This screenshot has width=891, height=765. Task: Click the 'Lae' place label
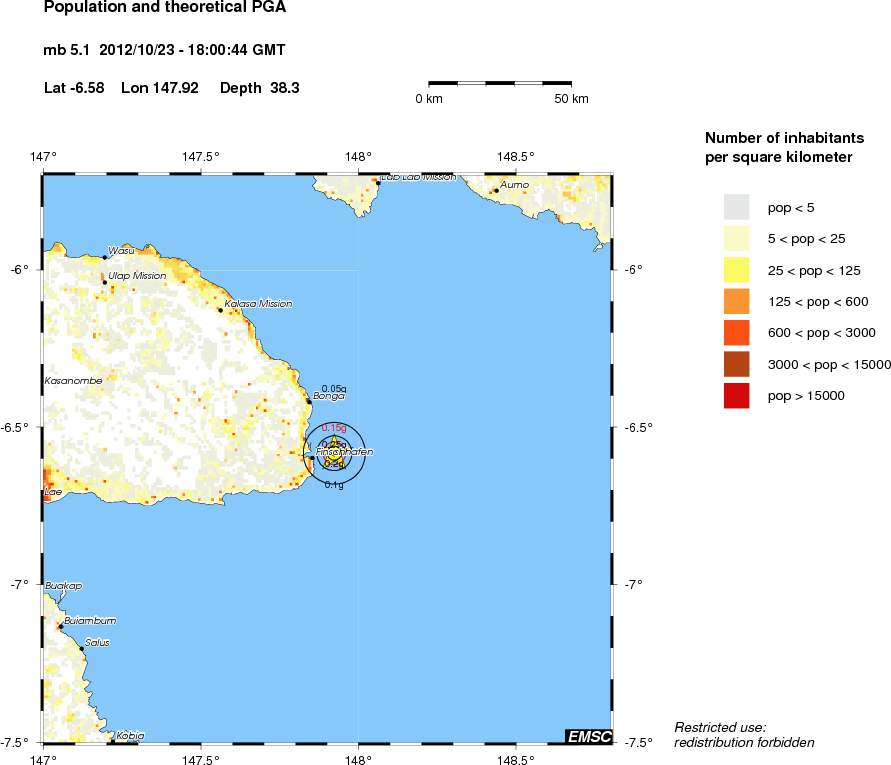53,492
